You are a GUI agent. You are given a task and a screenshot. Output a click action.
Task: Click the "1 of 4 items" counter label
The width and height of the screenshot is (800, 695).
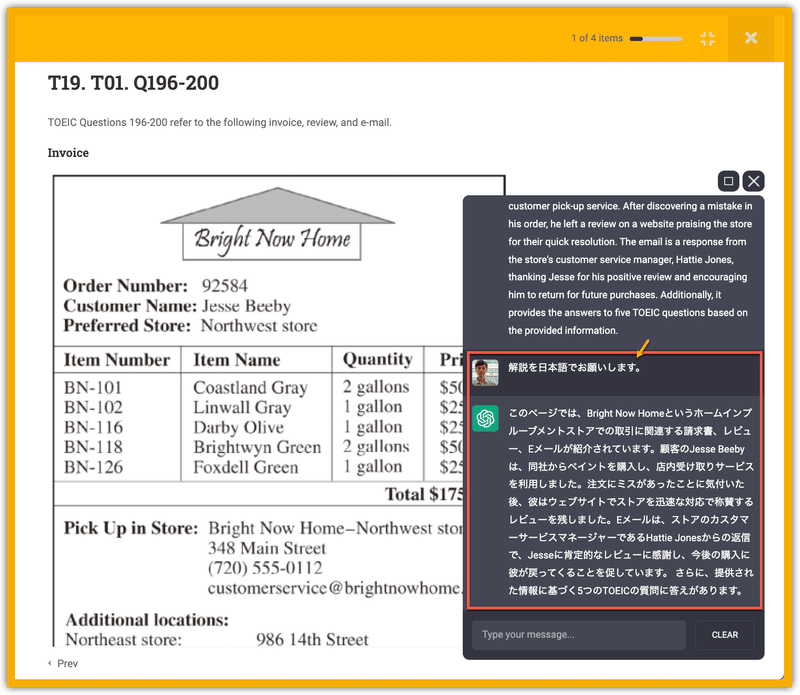click(x=596, y=38)
